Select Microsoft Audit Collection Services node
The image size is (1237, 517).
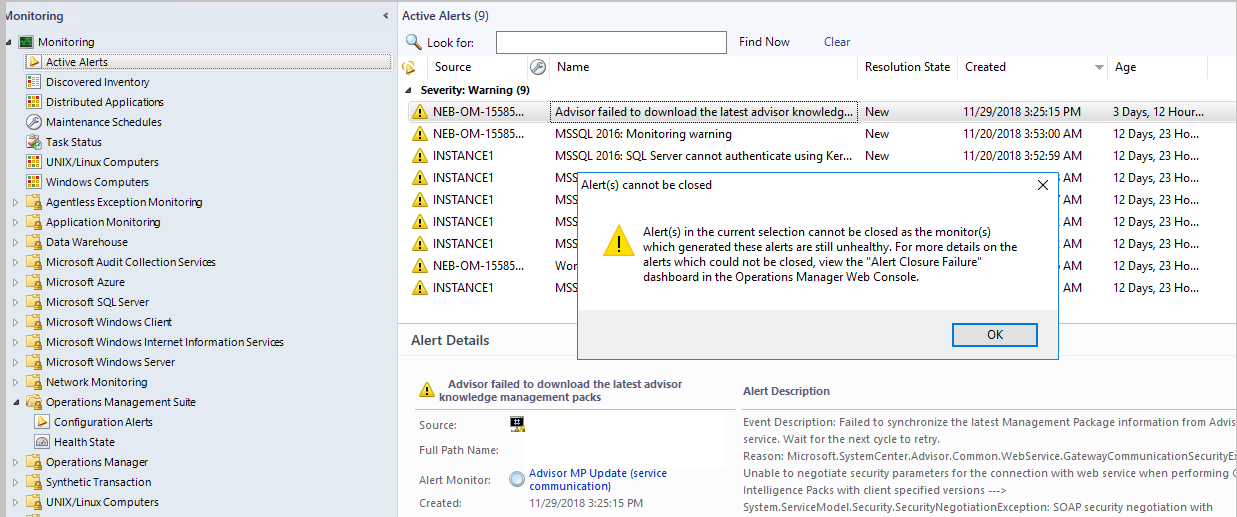click(130, 262)
